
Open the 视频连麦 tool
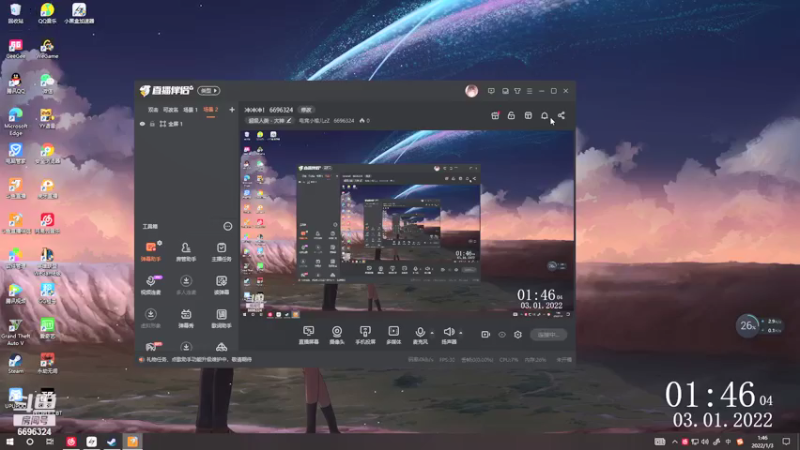coord(151,285)
